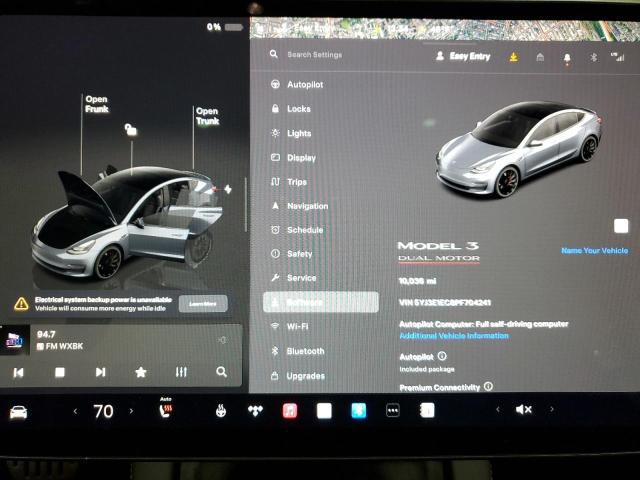Tap the 0% battery indicator

[x=224, y=27]
